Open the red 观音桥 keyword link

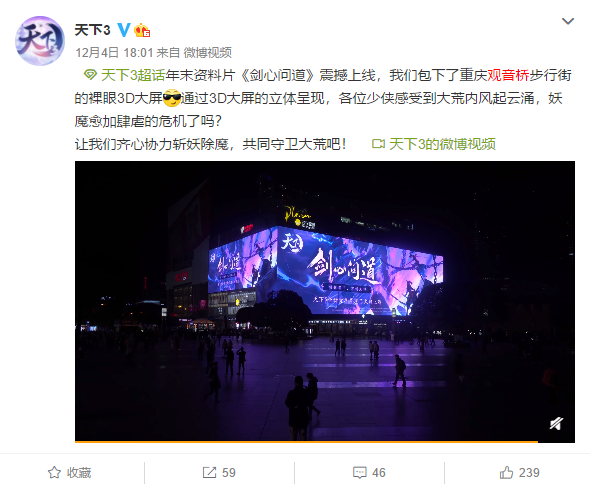[508, 75]
